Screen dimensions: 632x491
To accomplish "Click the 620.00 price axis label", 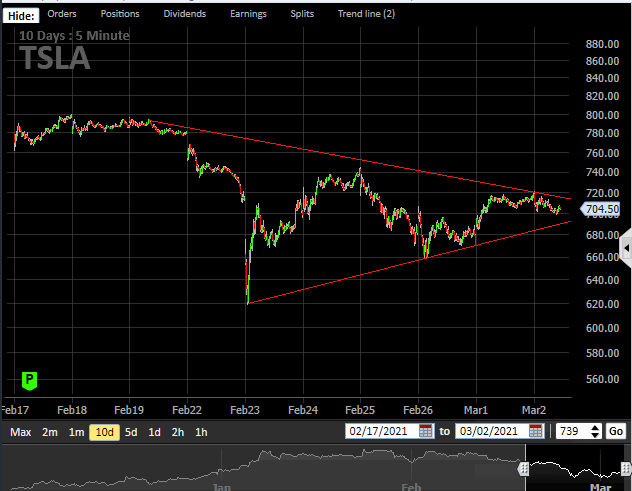I will (x=602, y=304).
